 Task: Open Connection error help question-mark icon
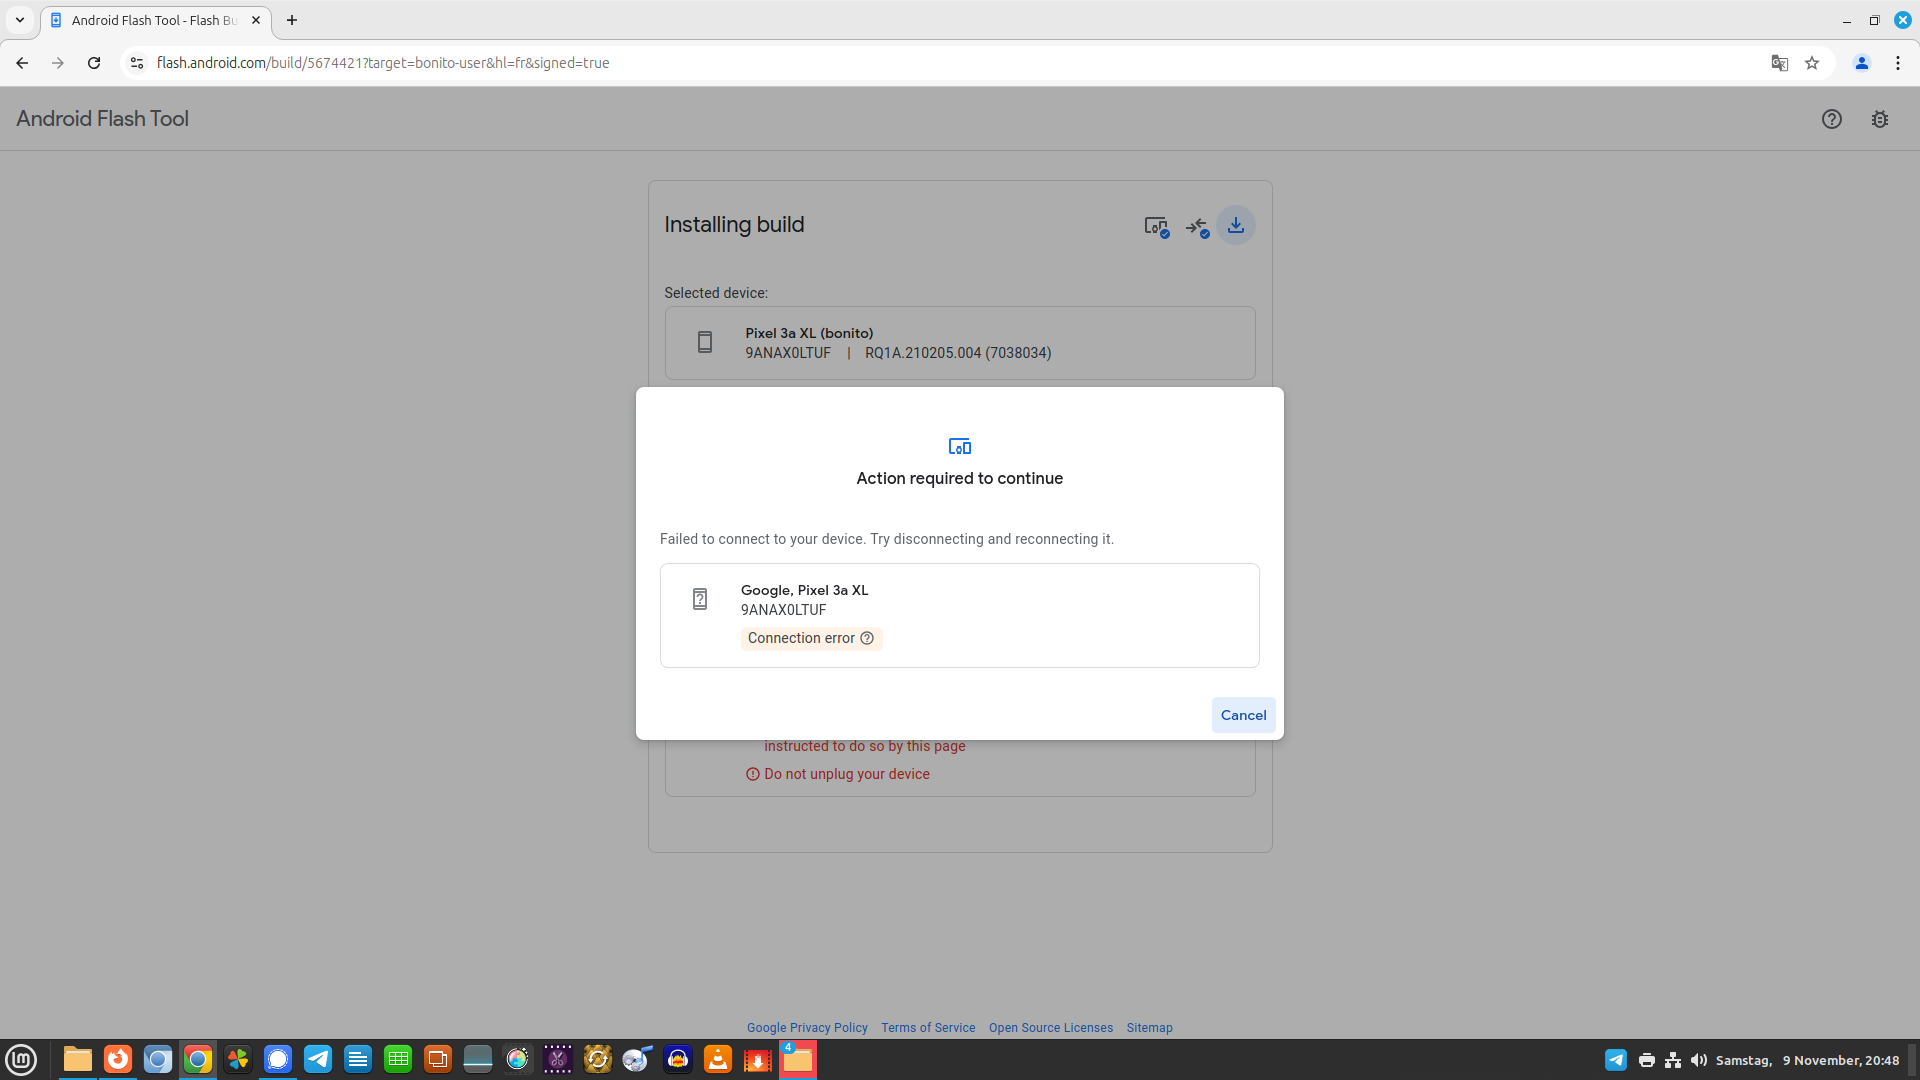(867, 638)
